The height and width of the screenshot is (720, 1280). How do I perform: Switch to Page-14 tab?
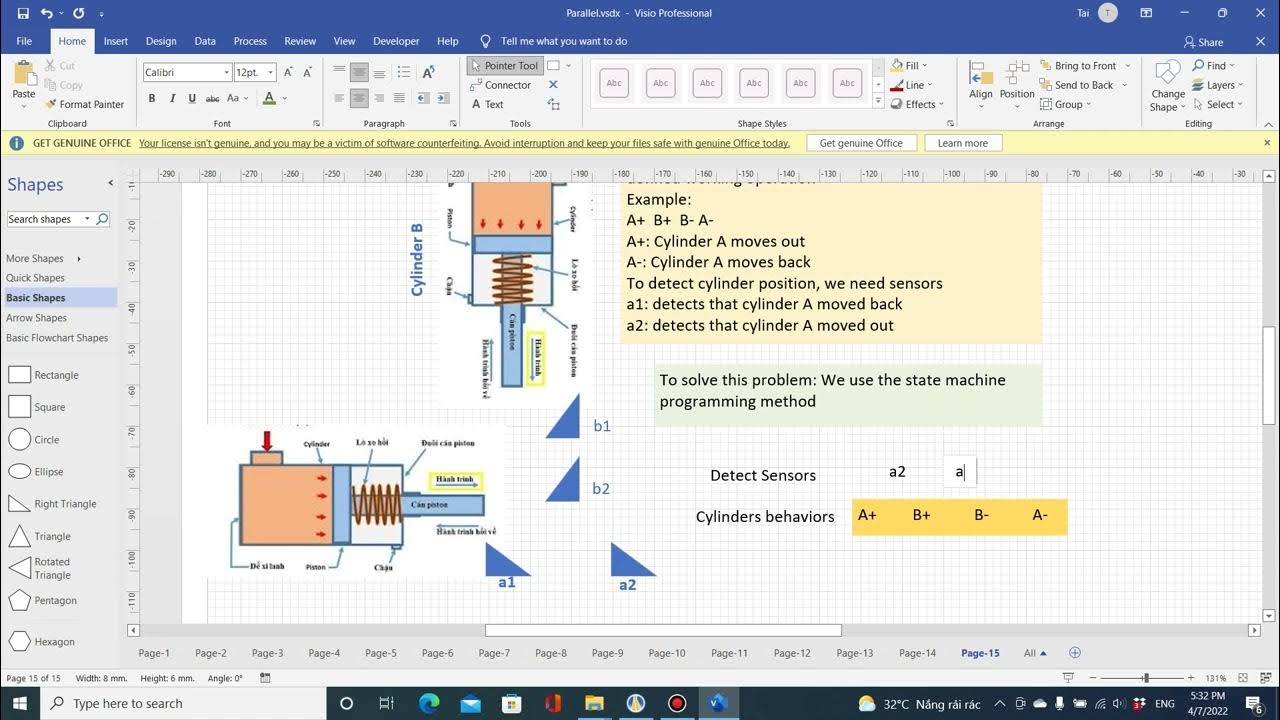[917, 653]
